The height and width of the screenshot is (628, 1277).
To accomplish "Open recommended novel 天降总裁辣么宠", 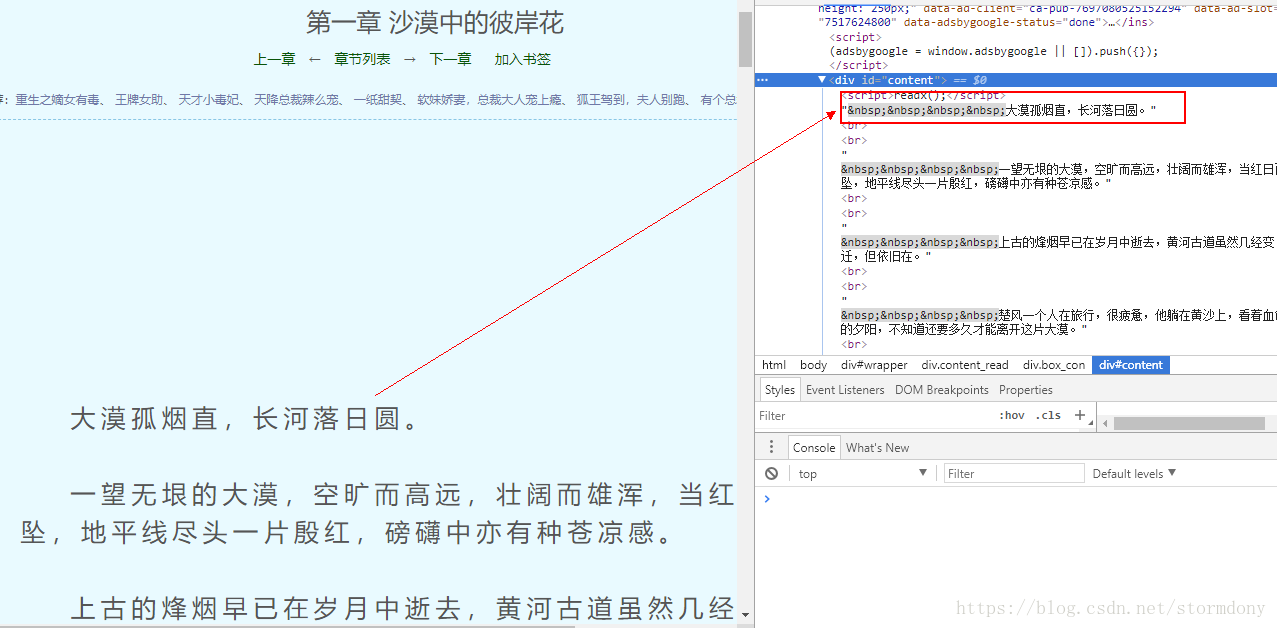I will click(x=297, y=99).
